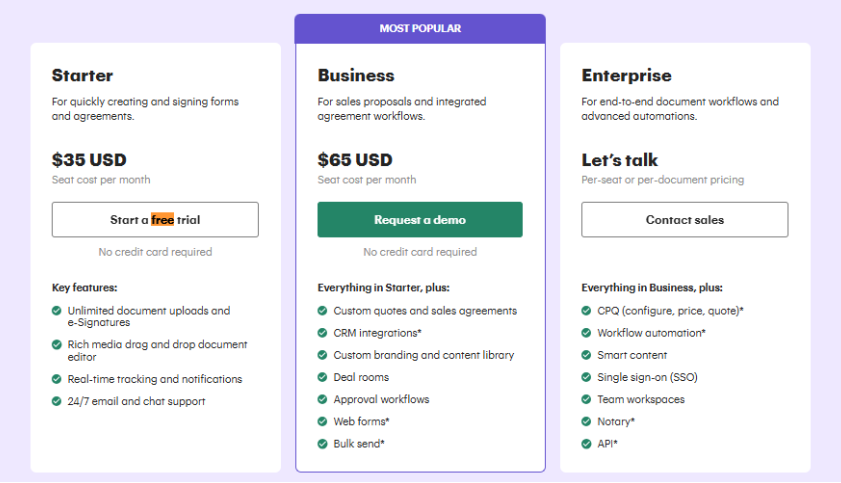841x483 pixels.
Task: Click the checkmark icon next to Notary
Action: [x=587, y=421]
